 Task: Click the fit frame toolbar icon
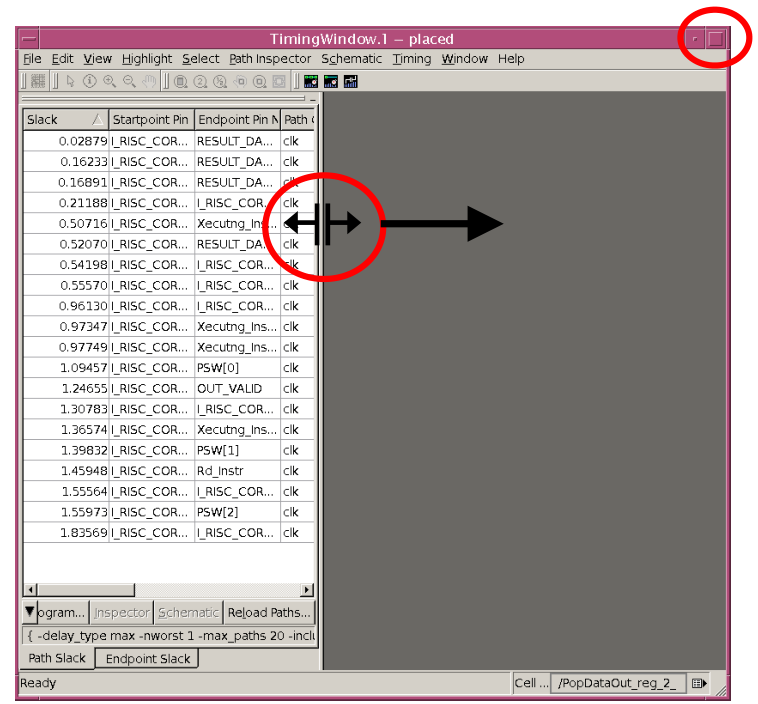279,82
